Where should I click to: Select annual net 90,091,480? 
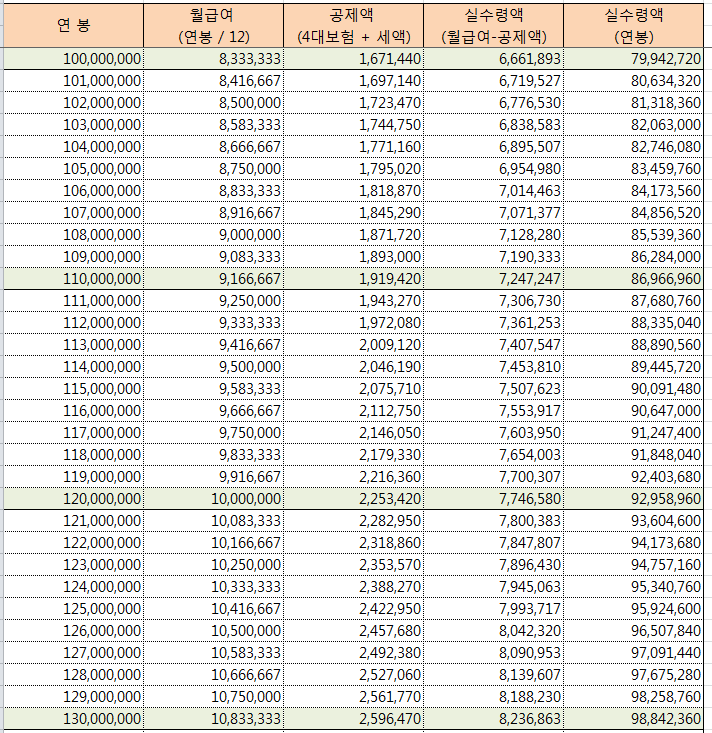tap(633, 388)
